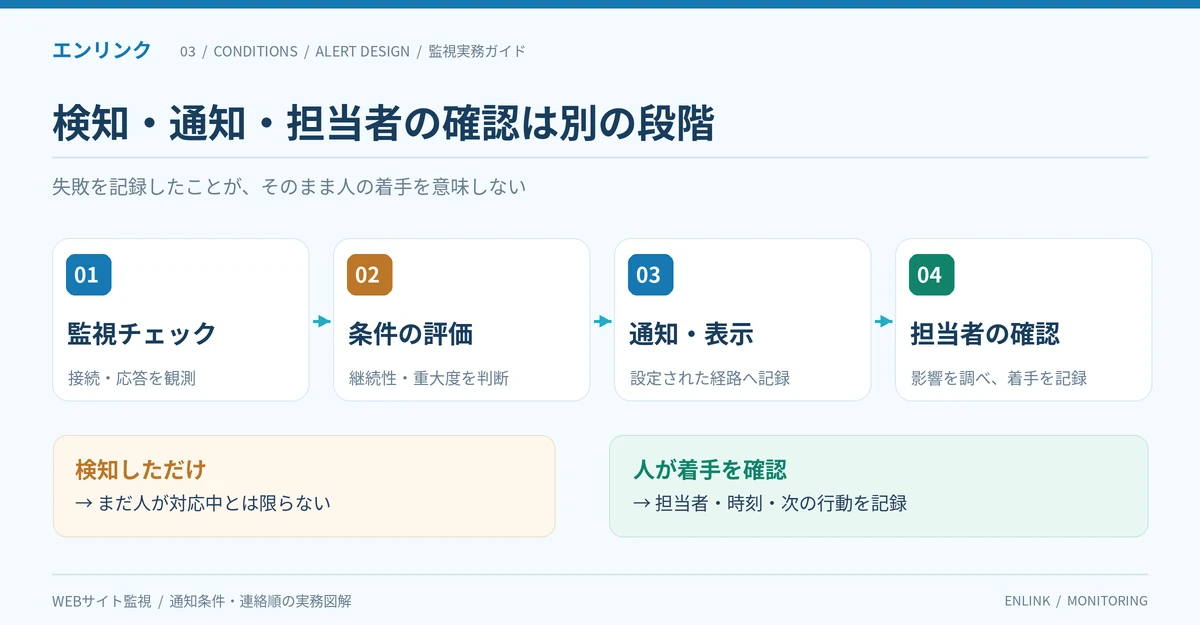
Task: Select the line 担当者・時刻・次の行動を記録
Action: (781, 503)
